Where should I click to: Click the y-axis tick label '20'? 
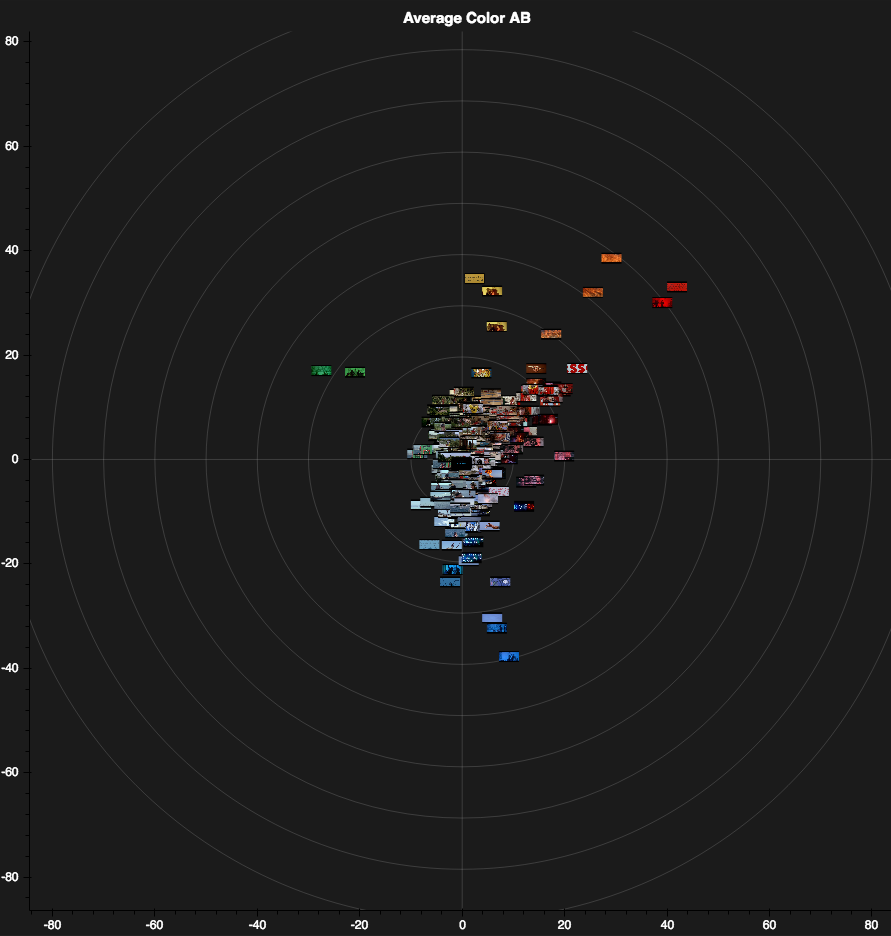click(x=12, y=355)
